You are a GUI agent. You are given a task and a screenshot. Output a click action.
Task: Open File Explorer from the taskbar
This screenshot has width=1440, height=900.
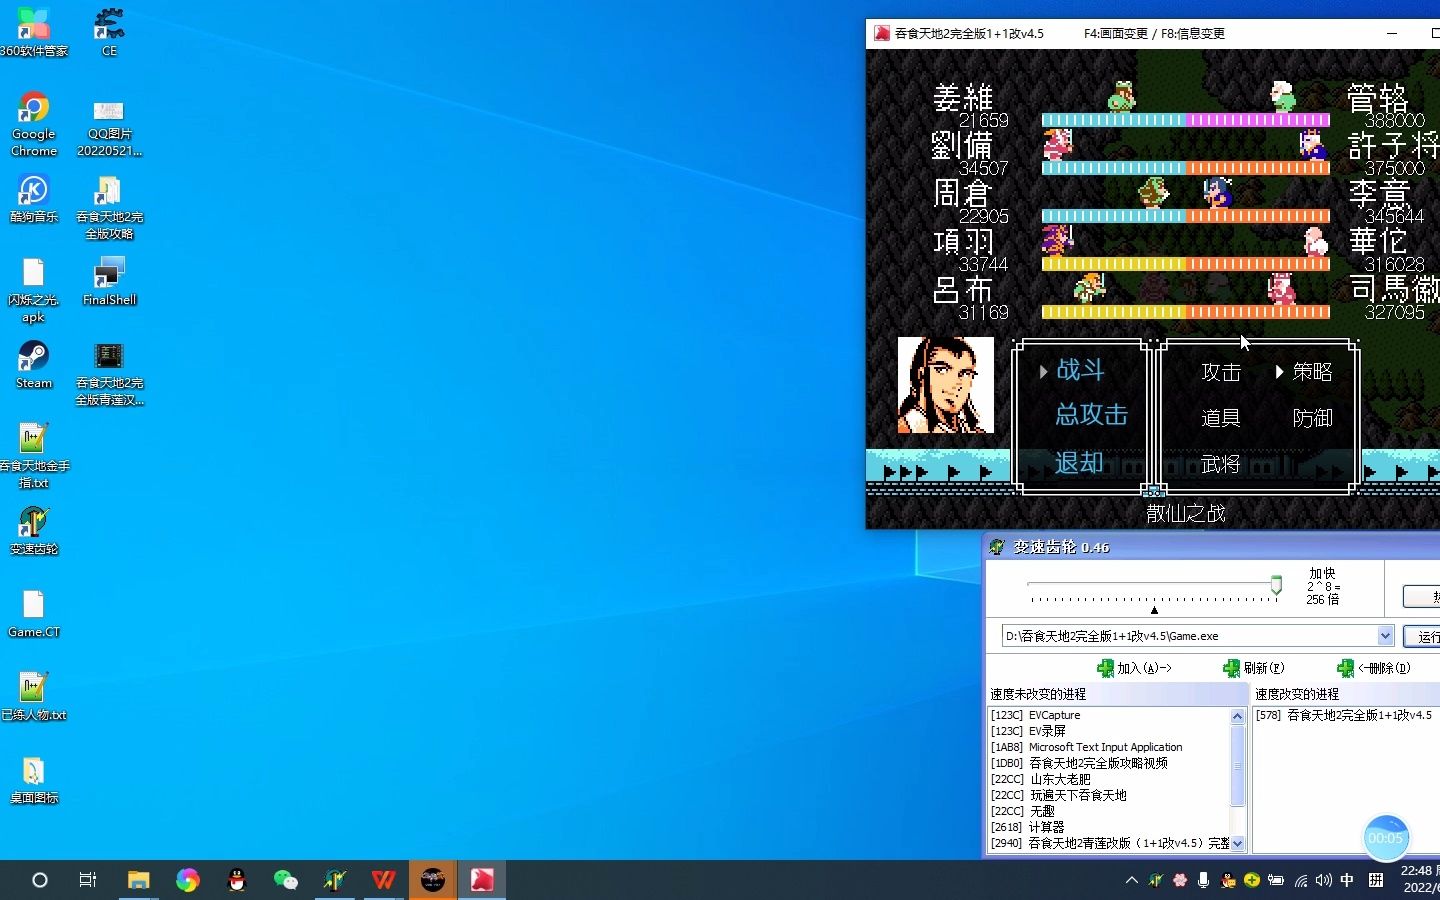(138, 880)
